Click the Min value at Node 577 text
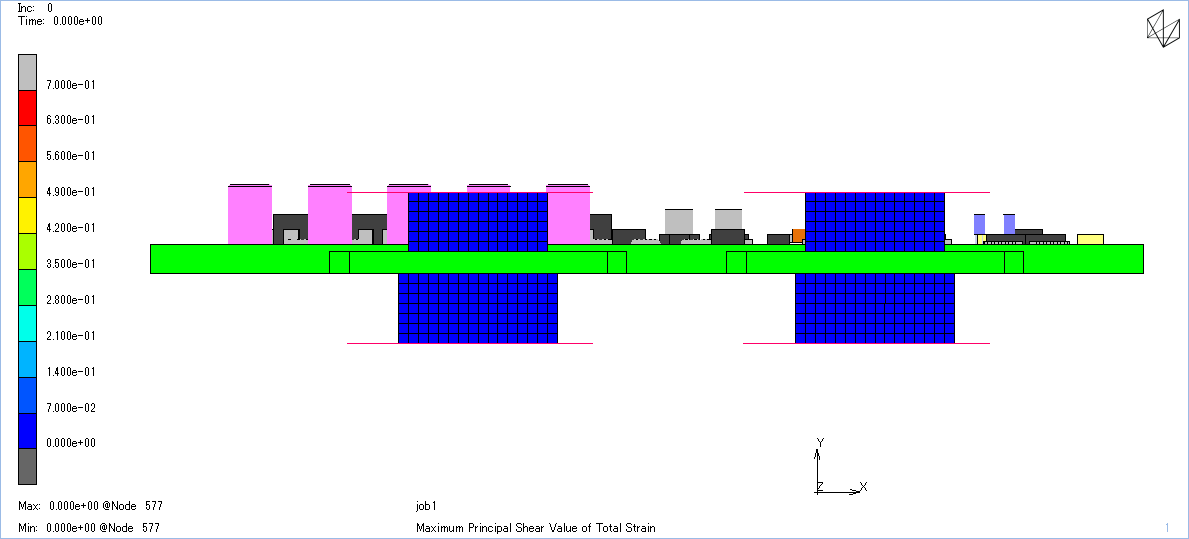Viewport: 1189px width, 539px height. (89, 527)
